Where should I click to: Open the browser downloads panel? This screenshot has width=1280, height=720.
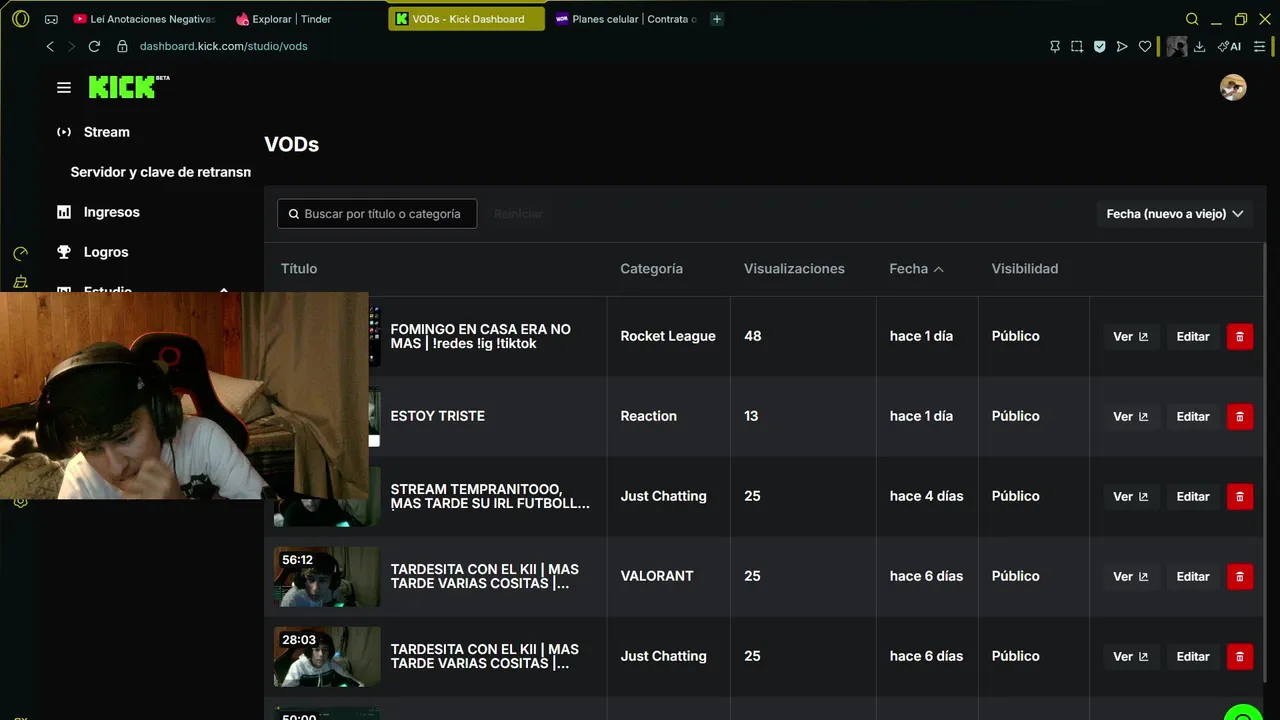(x=1200, y=46)
